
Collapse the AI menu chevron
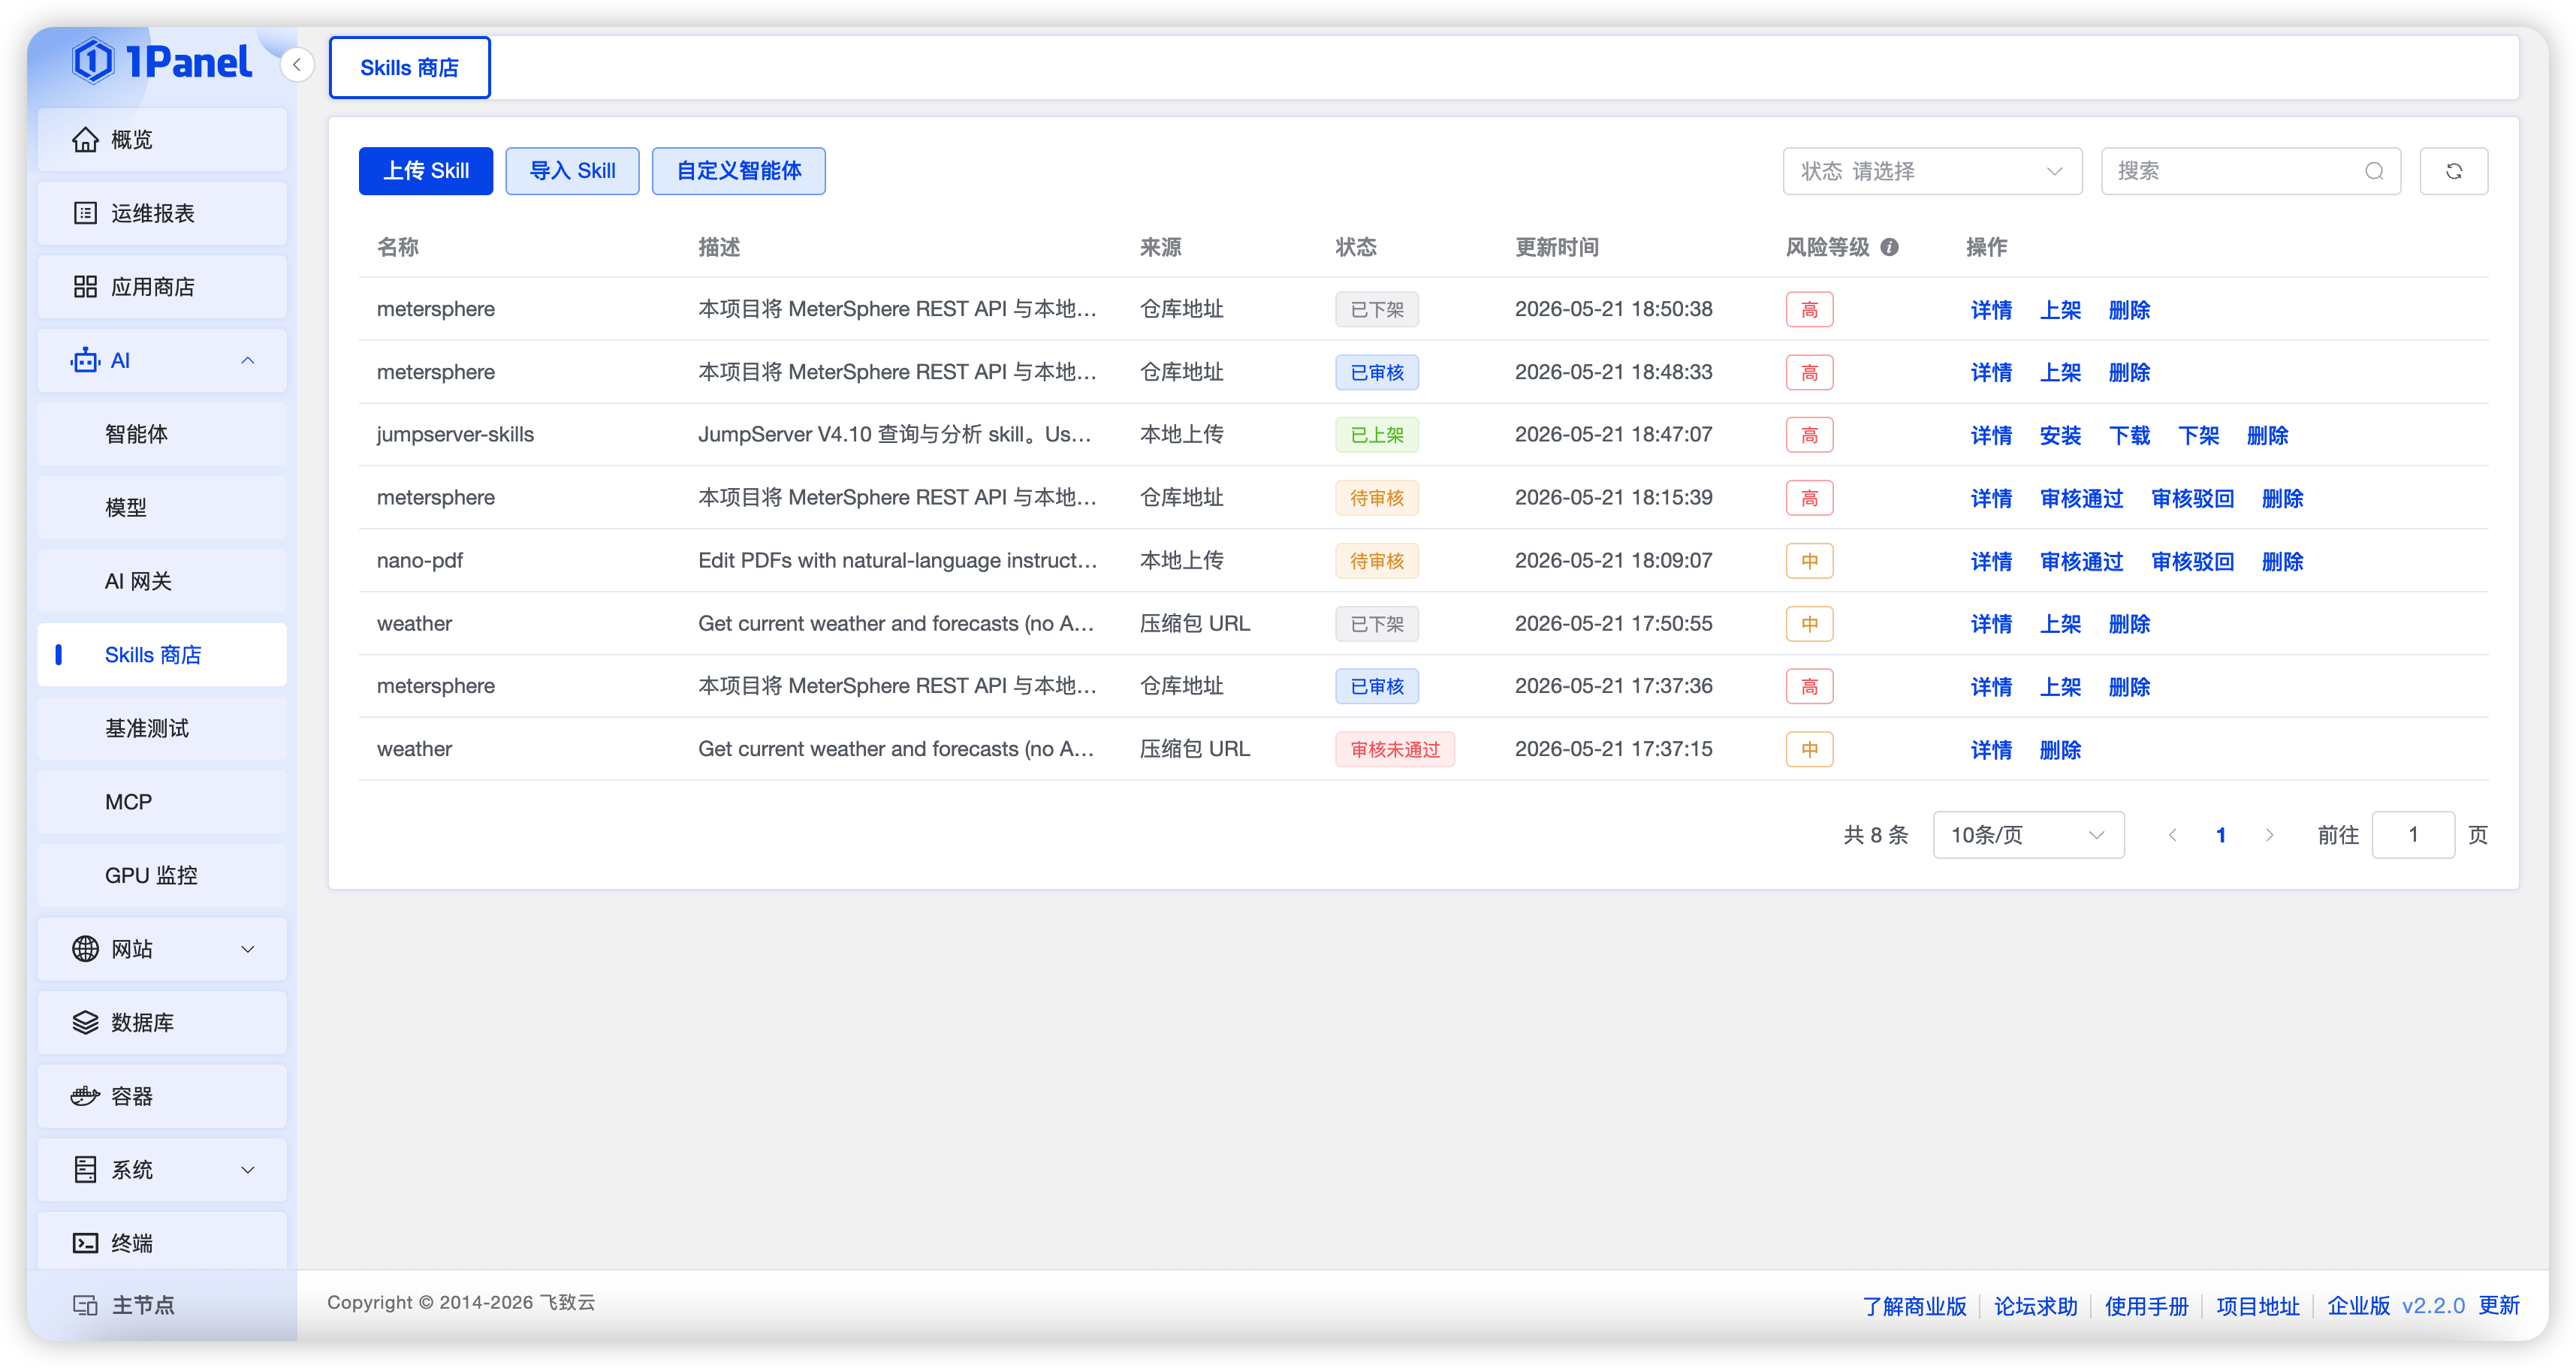248,360
